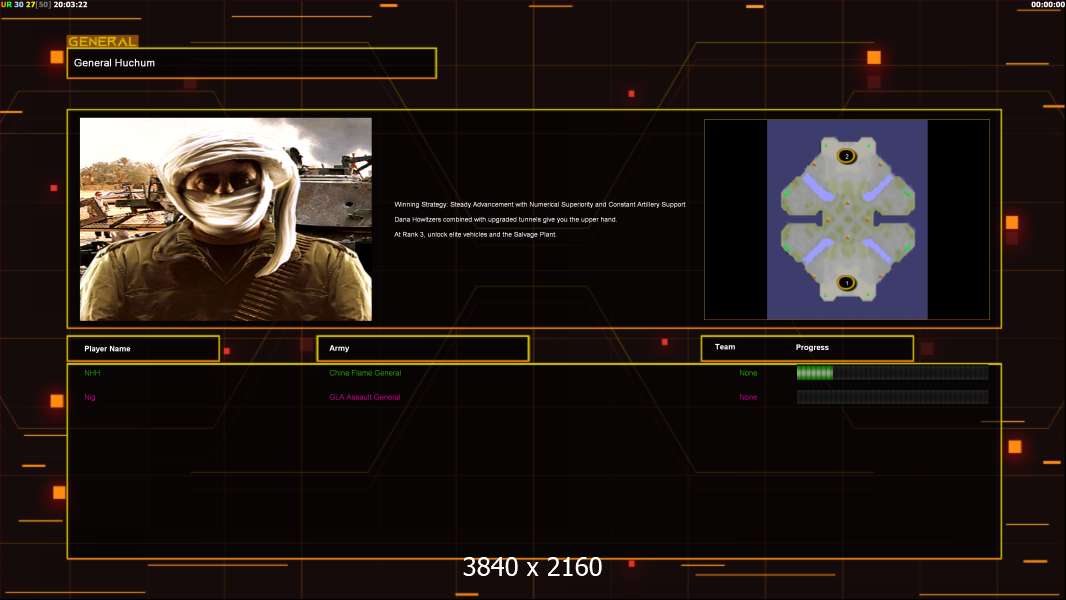Click NHH's green loading progress bar
This screenshot has width=1066, height=600.
point(892,372)
